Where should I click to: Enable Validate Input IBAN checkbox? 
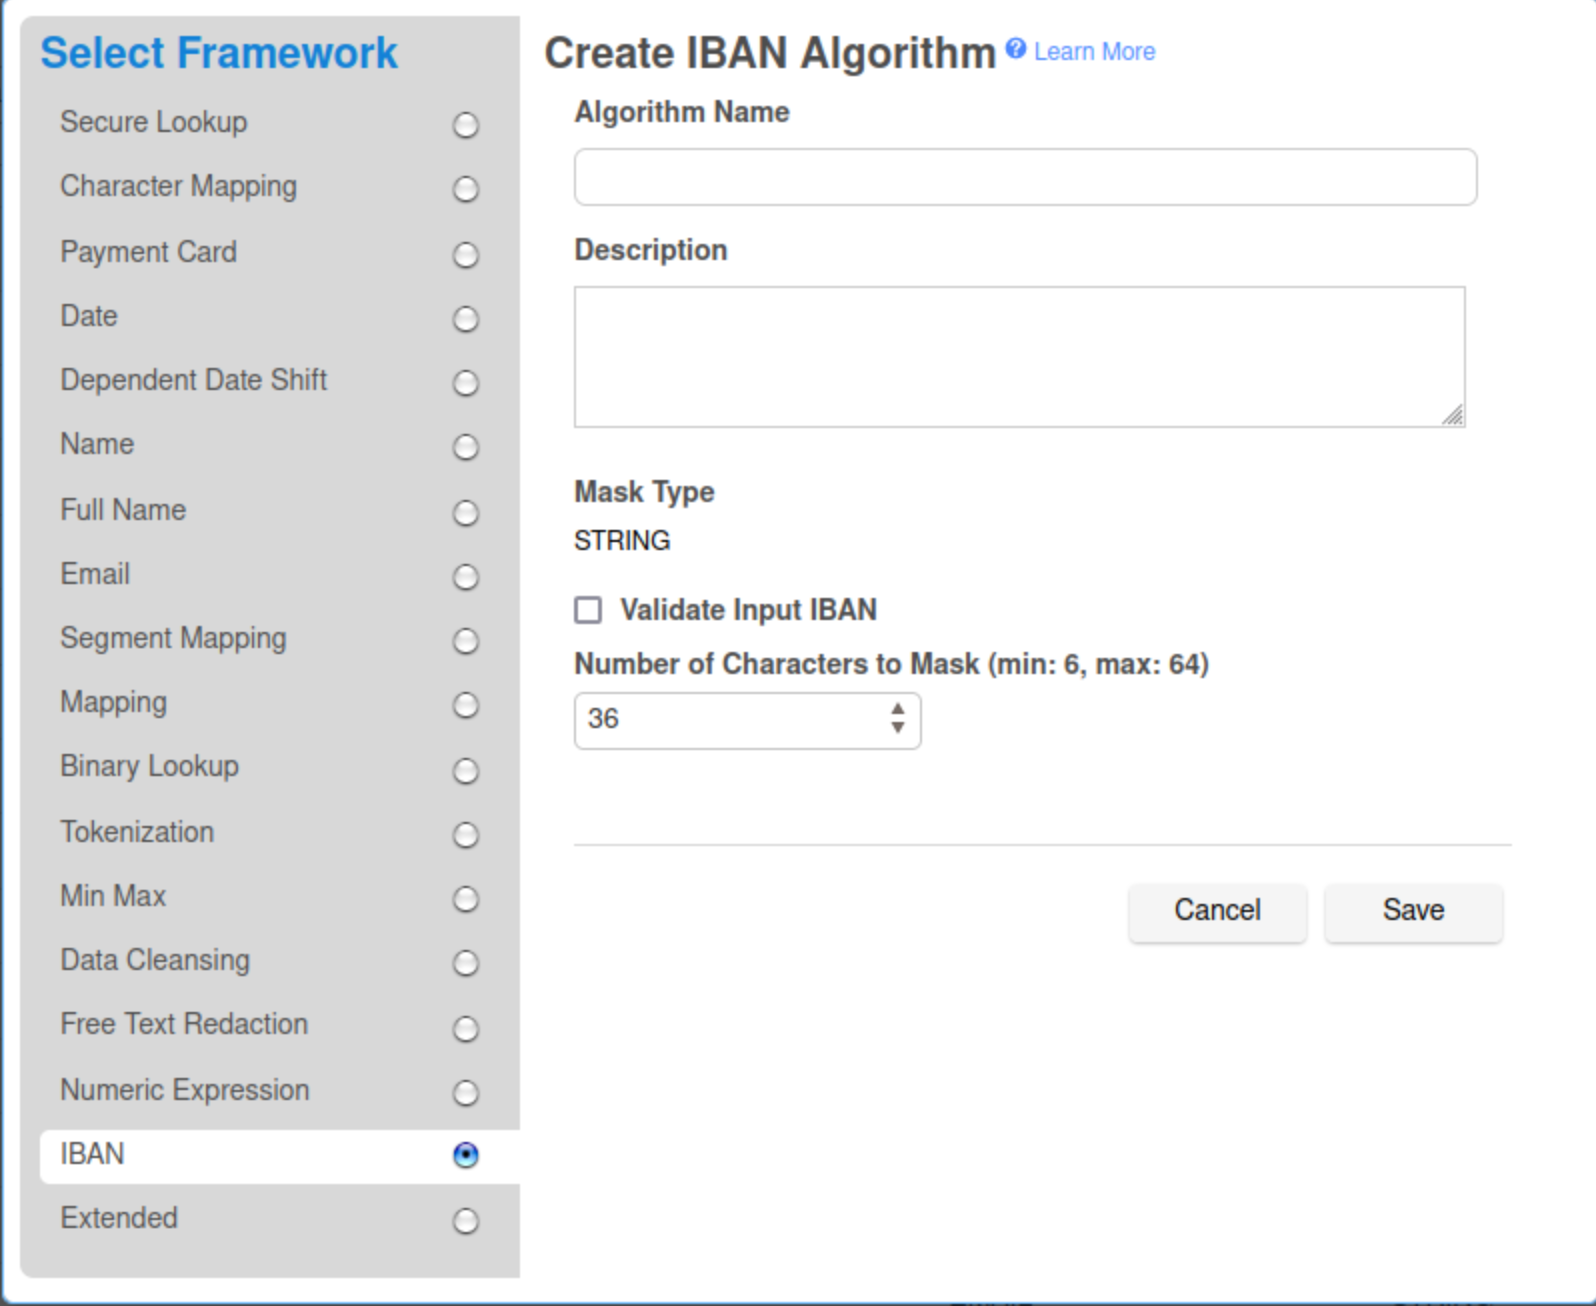pos(588,610)
